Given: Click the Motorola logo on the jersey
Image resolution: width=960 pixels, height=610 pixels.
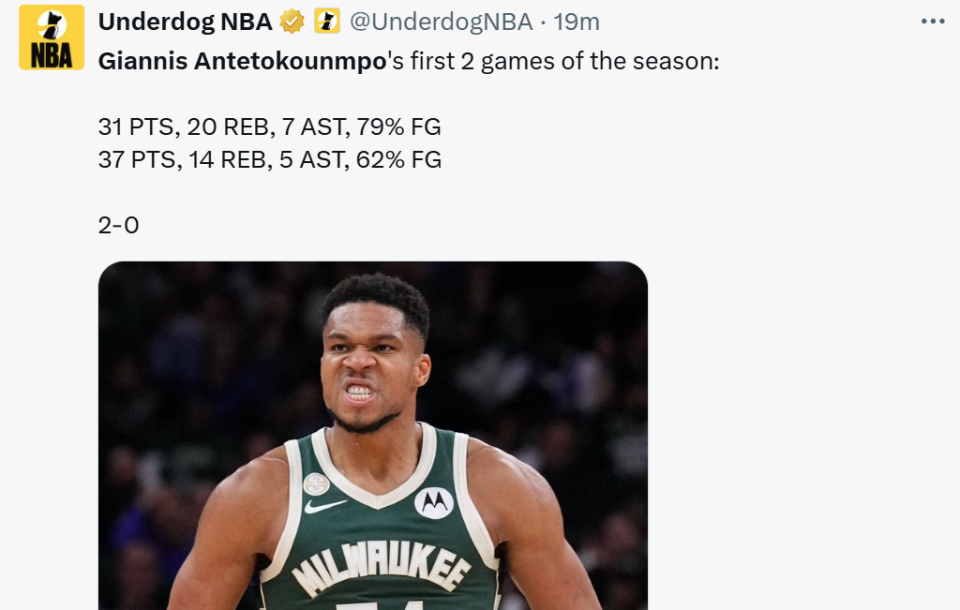Looking at the screenshot, I should coord(434,502).
